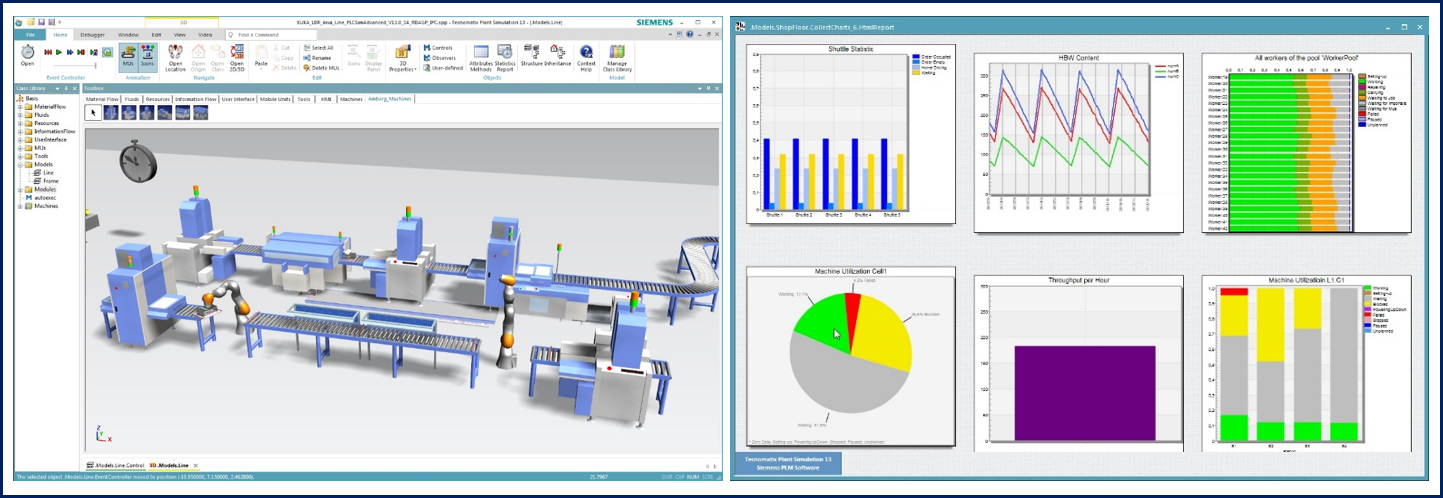Select the pointer tool in Toolbox
Viewport: 1443px width, 498px height.
pyautogui.click(x=94, y=113)
